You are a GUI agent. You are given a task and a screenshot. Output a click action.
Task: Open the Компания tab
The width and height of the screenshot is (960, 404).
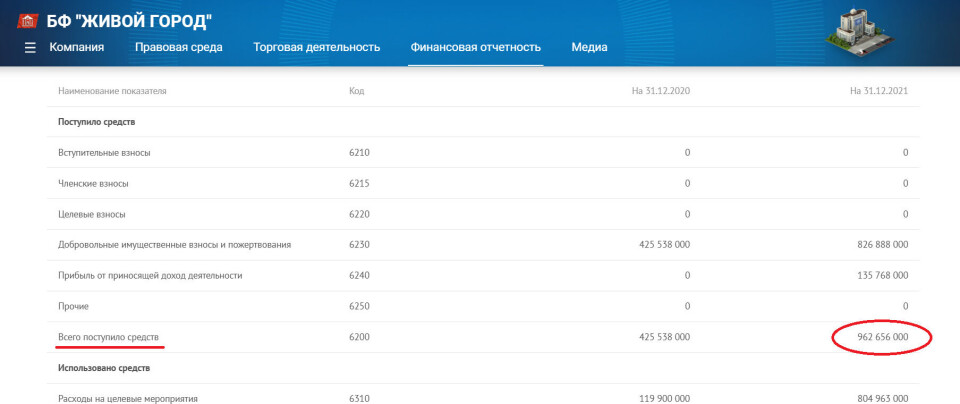(77, 47)
